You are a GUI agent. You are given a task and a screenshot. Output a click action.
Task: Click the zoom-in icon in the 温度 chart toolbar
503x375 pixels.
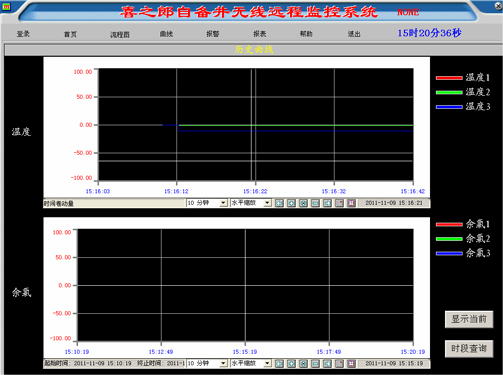291,203
